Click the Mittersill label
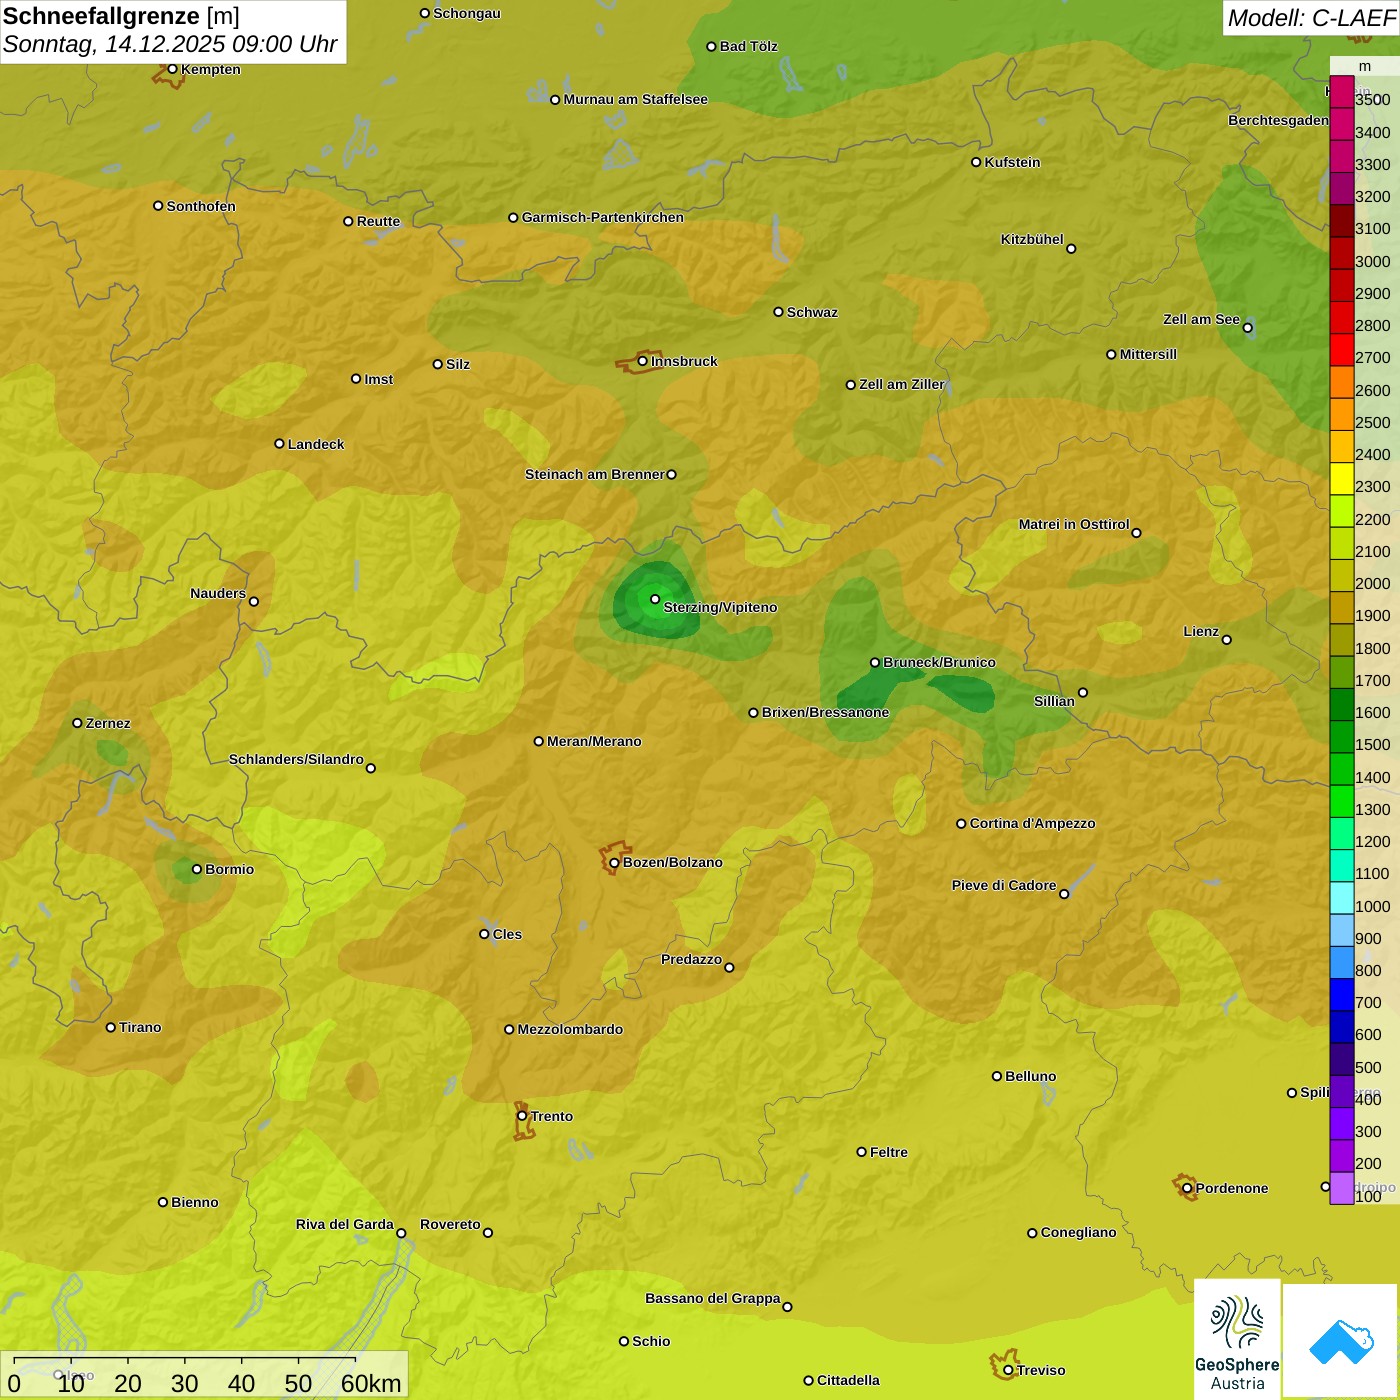Image resolution: width=1400 pixels, height=1400 pixels. click(1148, 354)
